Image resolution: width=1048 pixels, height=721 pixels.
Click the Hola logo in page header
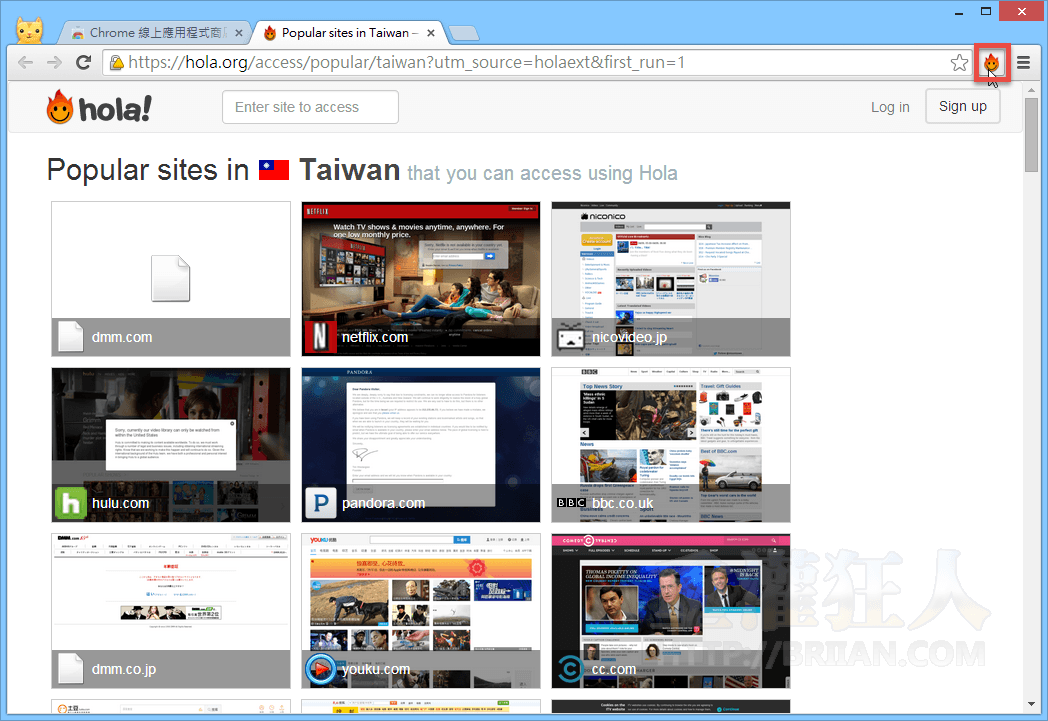pyautogui.click(x=99, y=107)
